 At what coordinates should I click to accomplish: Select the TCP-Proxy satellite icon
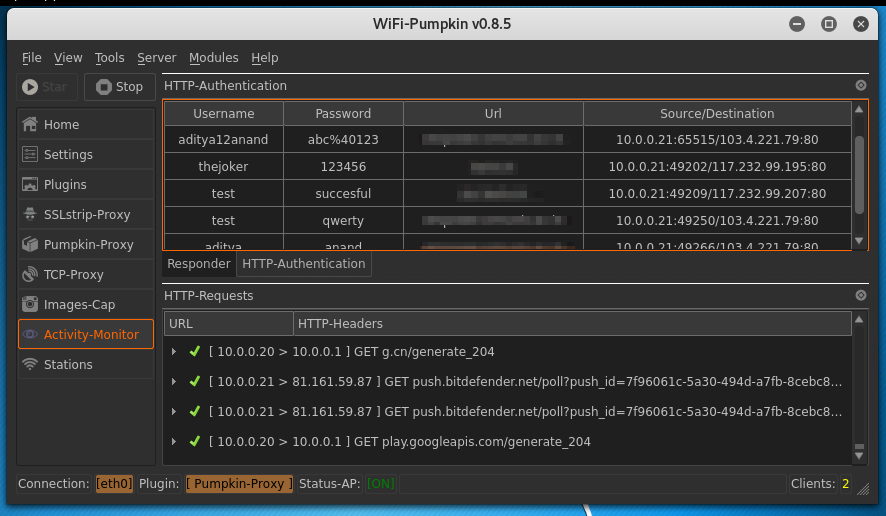click(x=30, y=274)
